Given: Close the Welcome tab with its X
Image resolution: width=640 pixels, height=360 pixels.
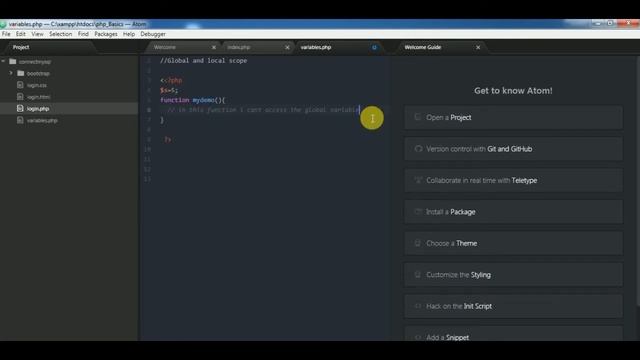Looking at the screenshot, I should click(214, 47).
